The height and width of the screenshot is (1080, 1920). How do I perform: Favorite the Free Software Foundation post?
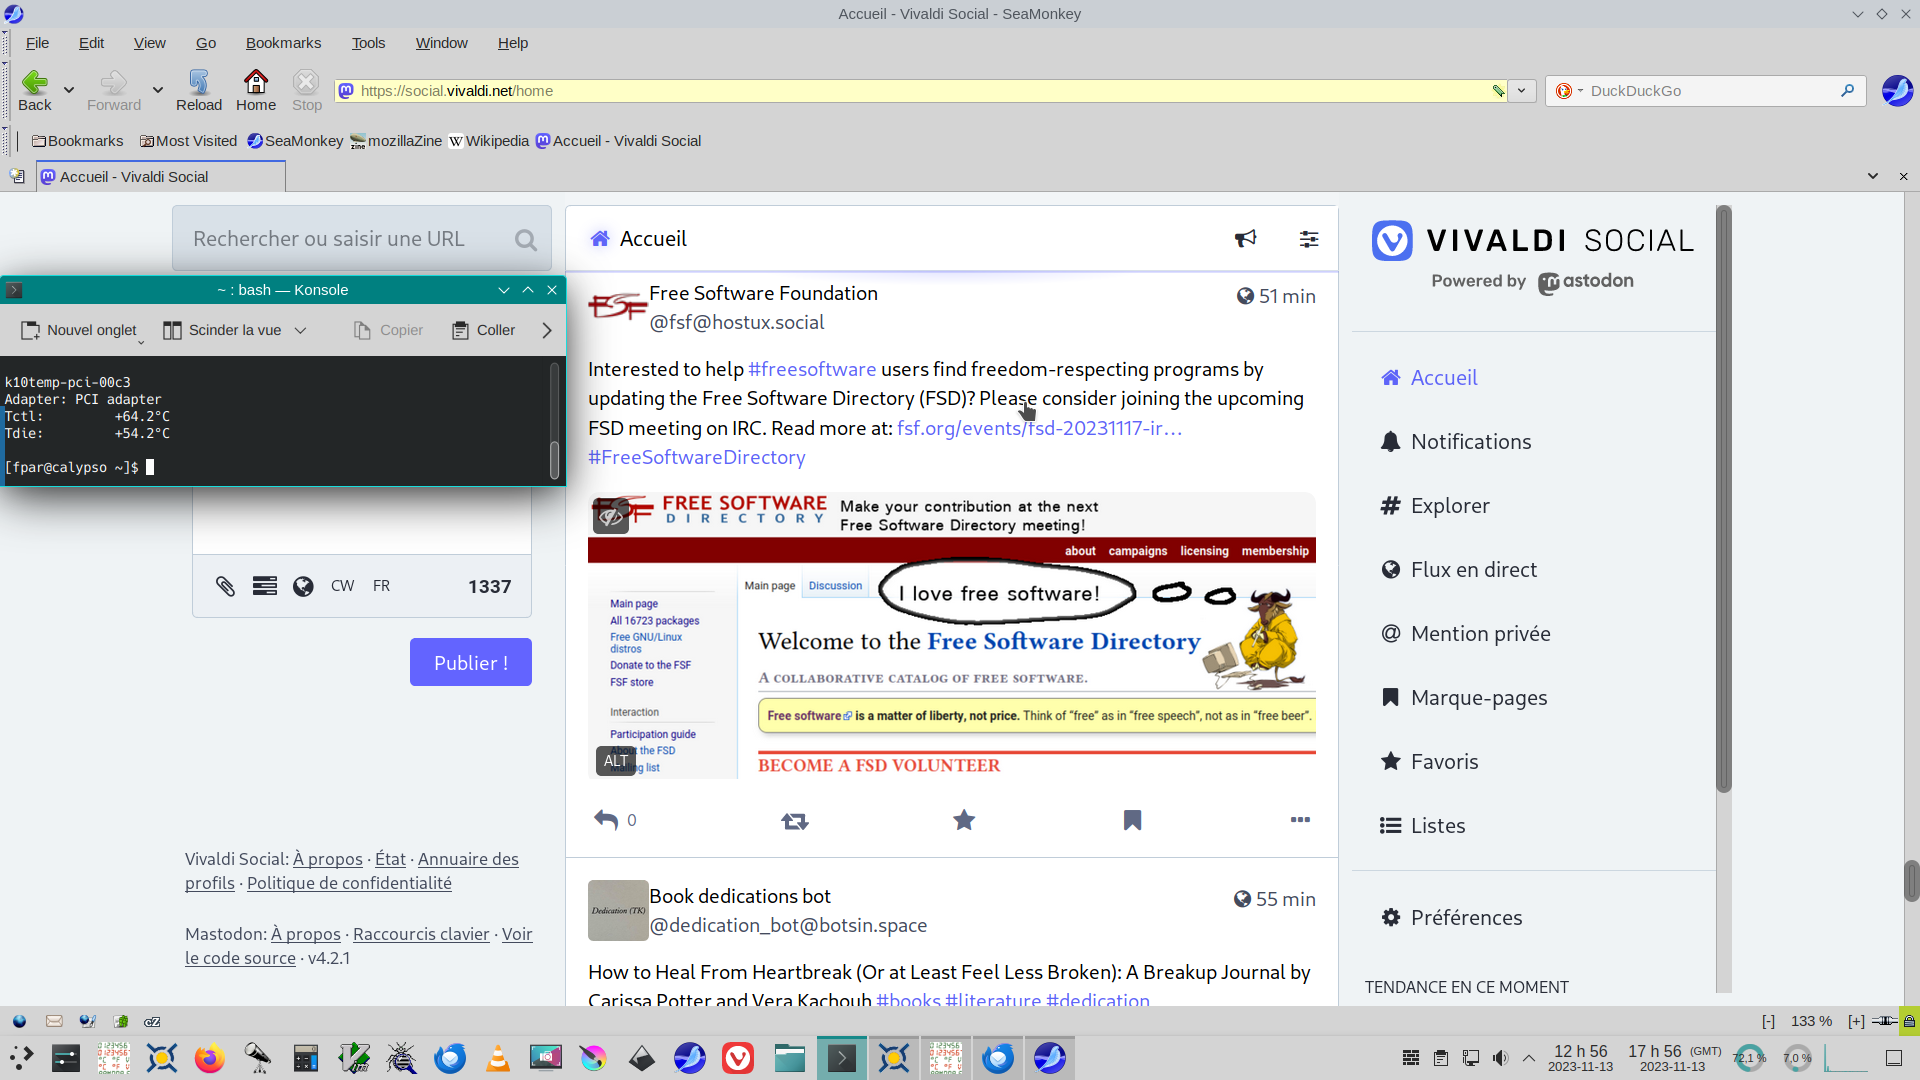pos(964,821)
